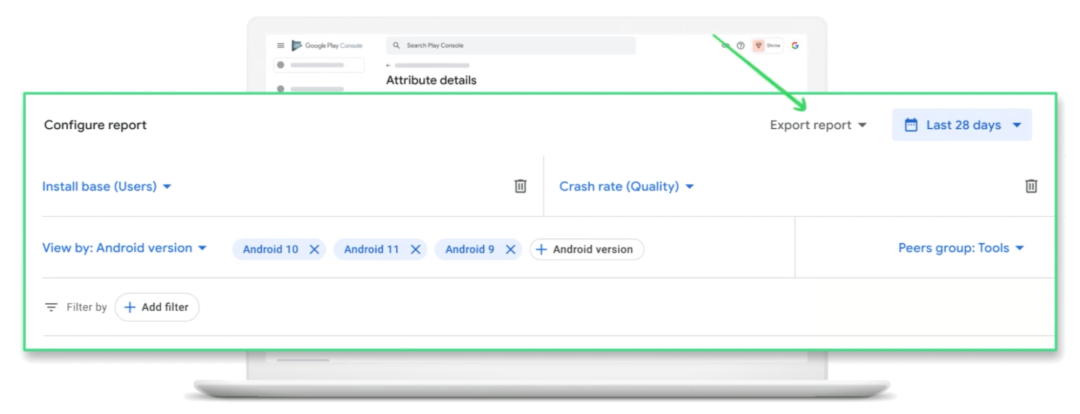Delete the Install base (Users) metric

coord(521,186)
